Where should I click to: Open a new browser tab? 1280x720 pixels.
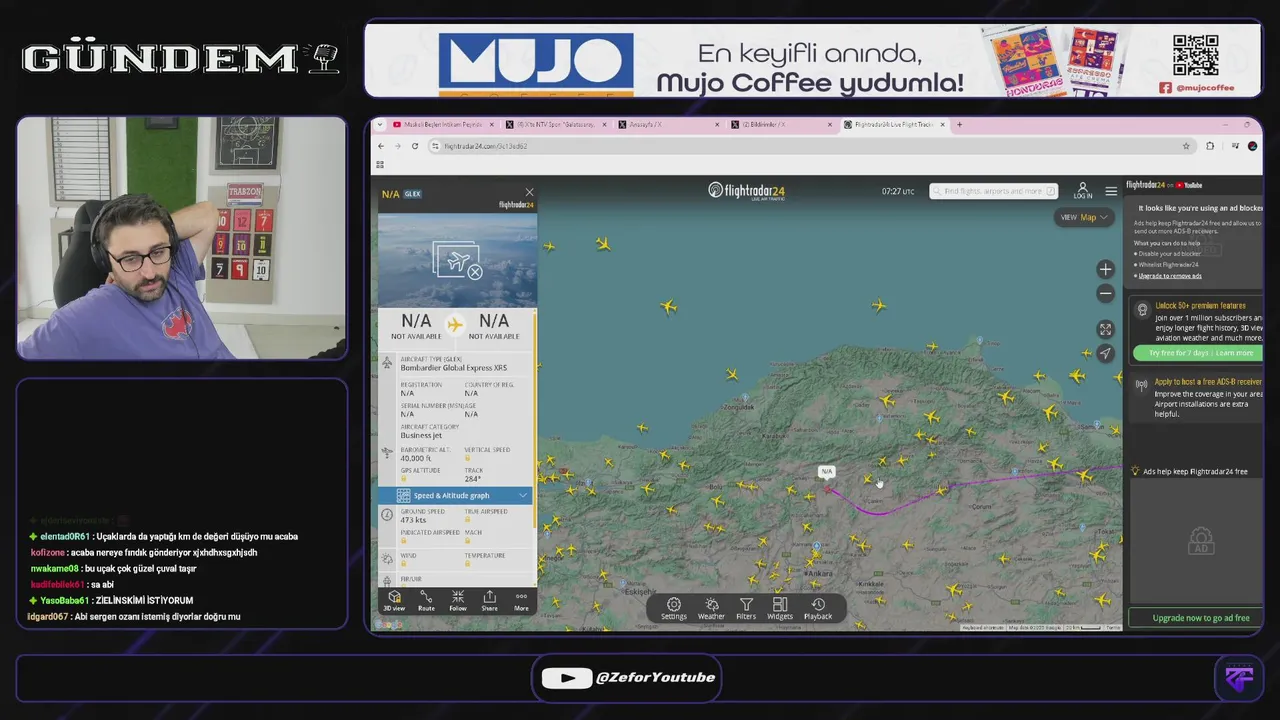point(959,125)
